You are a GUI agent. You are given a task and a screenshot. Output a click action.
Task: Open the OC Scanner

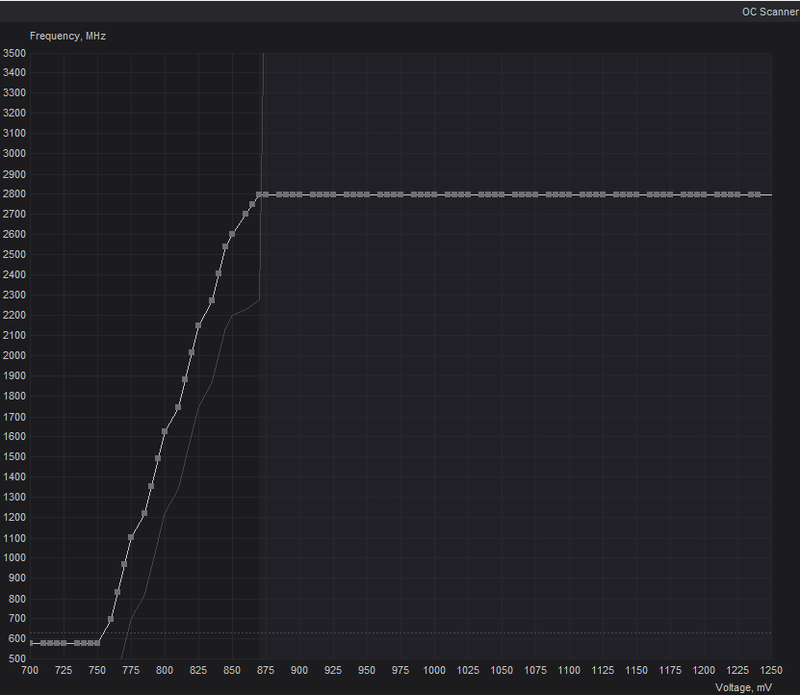click(770, 12)
